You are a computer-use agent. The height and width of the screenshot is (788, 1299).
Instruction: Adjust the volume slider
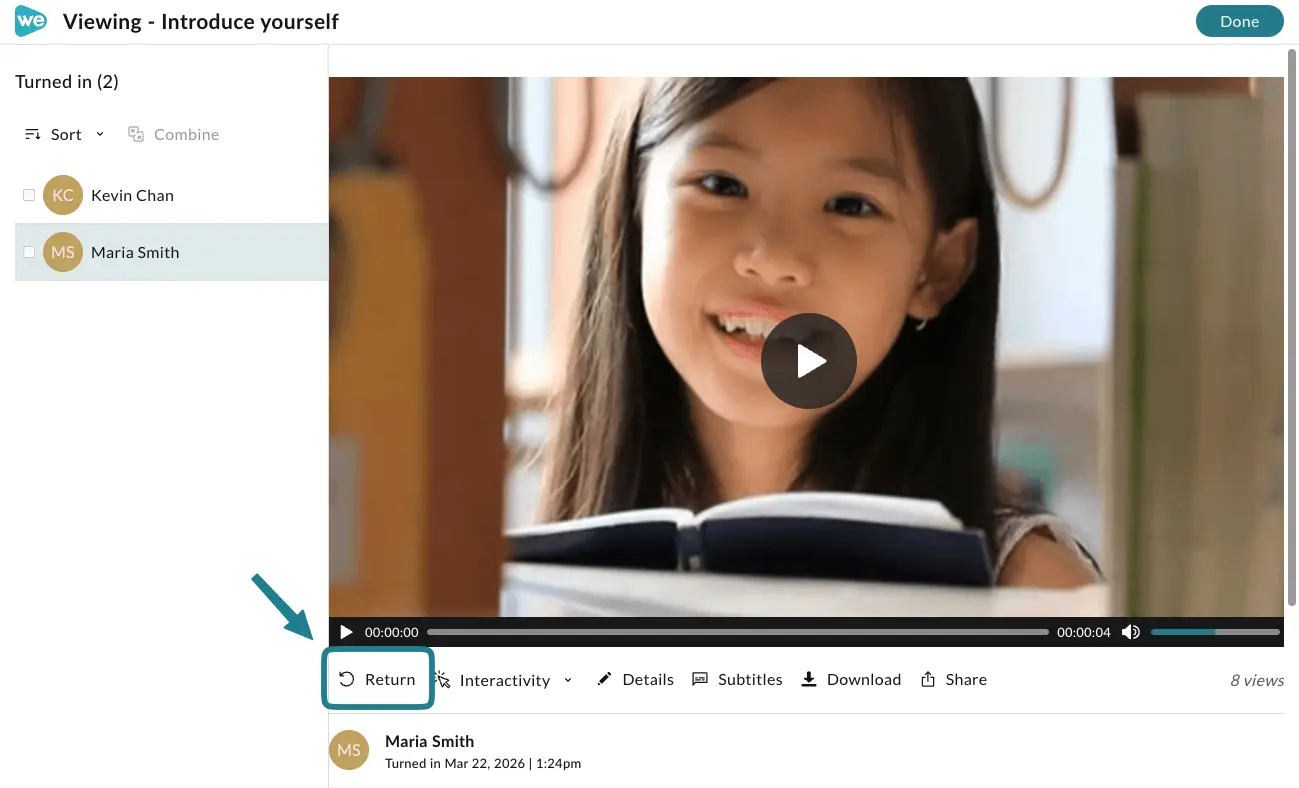pos(1215,632)
